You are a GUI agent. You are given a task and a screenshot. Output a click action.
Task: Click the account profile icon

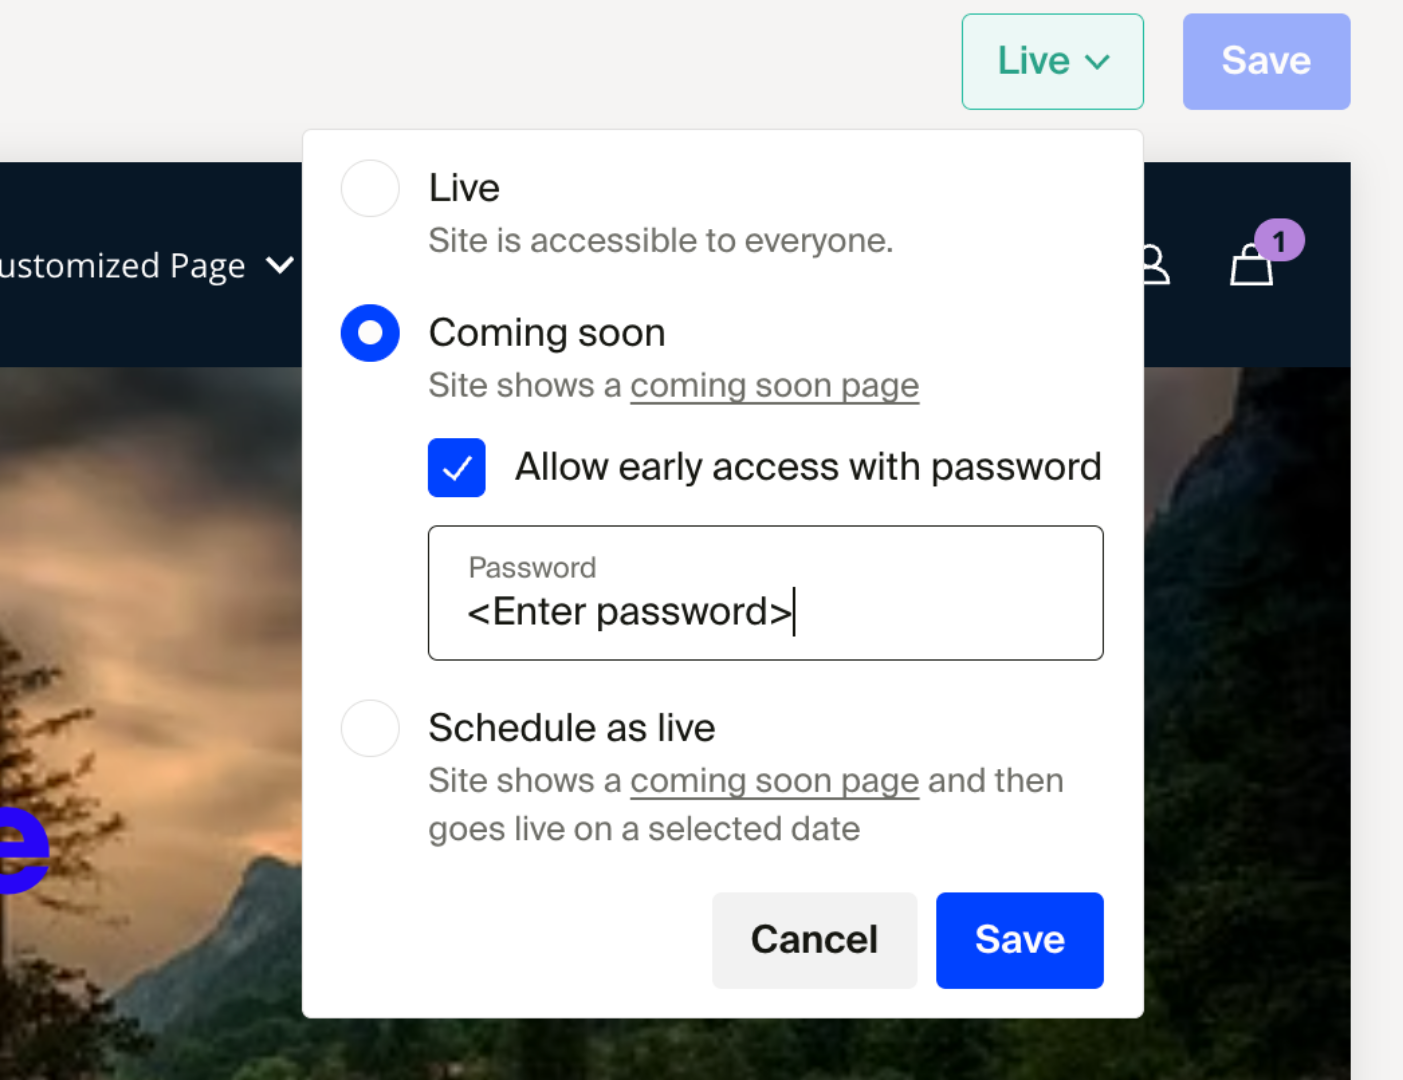coord(1156,265)
